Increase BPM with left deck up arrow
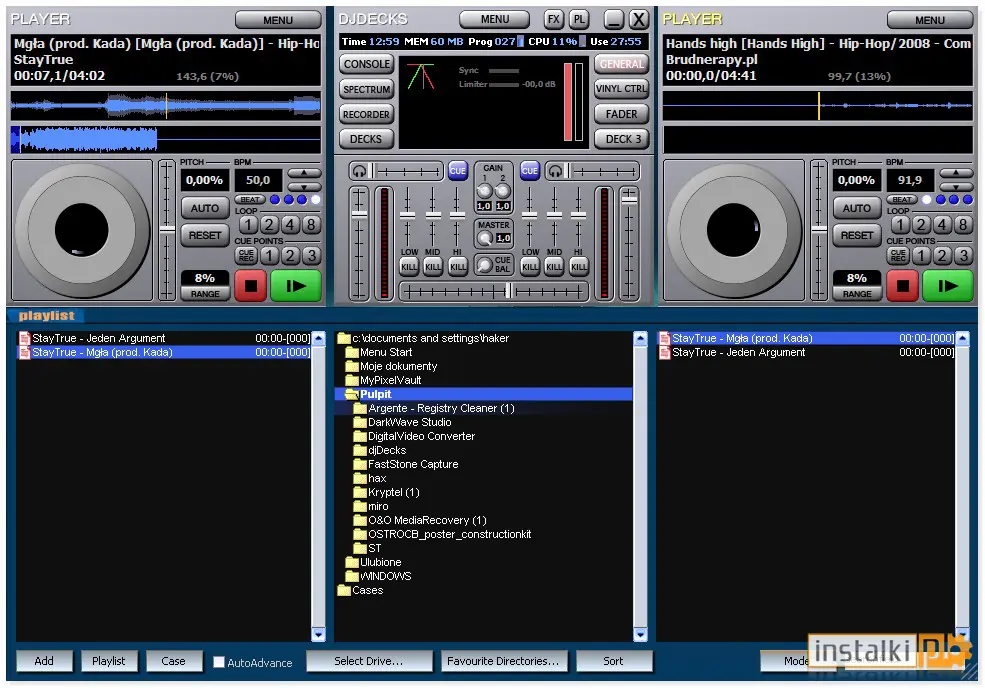 304,173
